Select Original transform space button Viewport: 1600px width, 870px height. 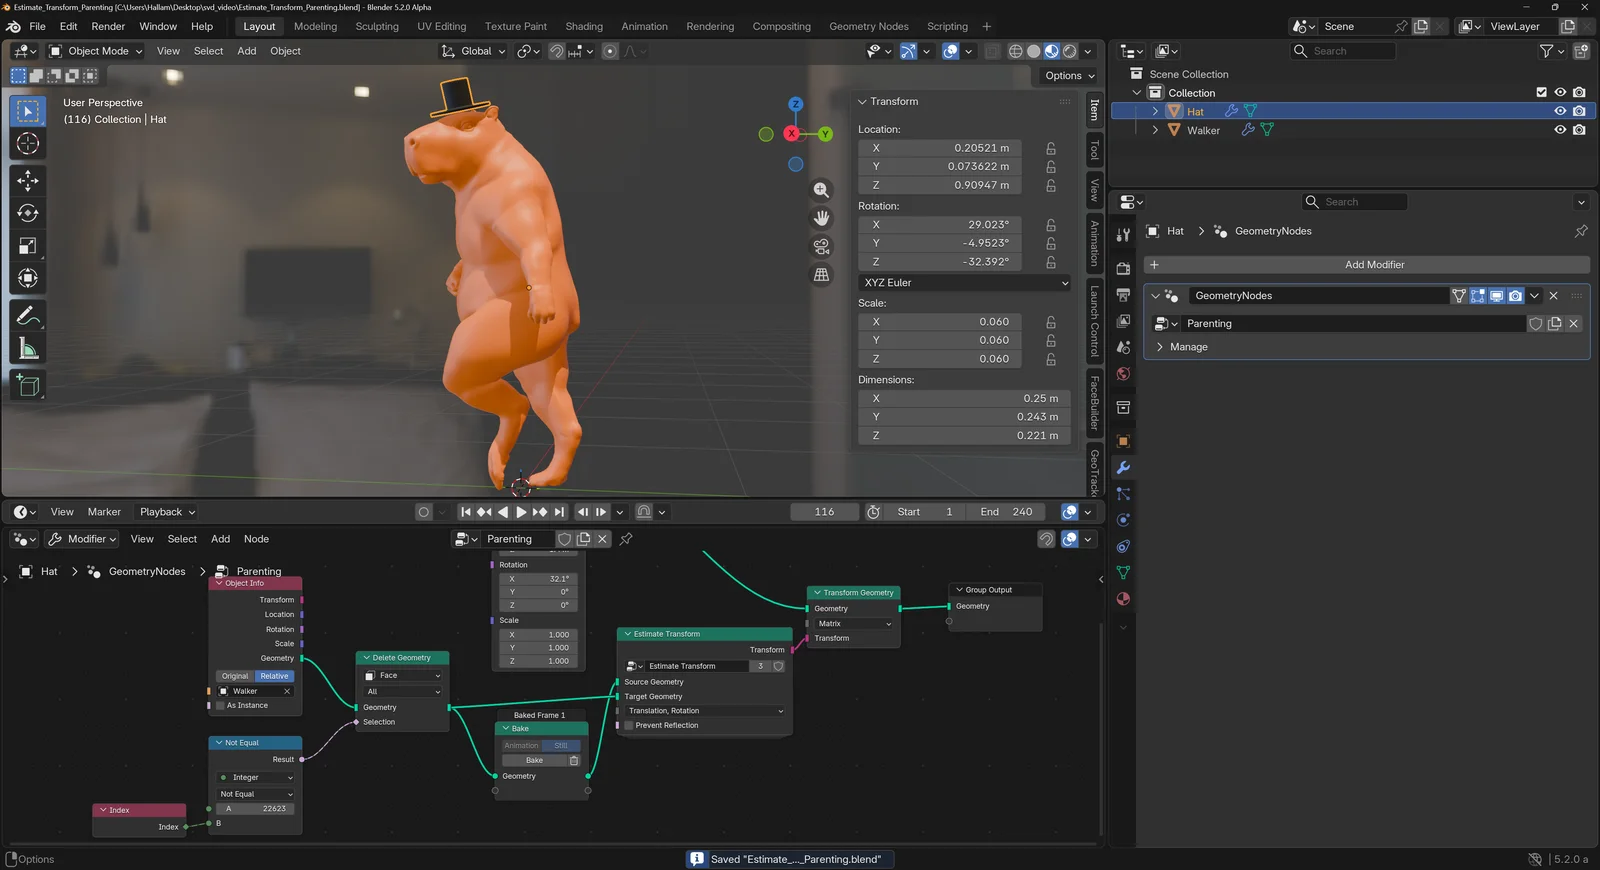point(235,676)
